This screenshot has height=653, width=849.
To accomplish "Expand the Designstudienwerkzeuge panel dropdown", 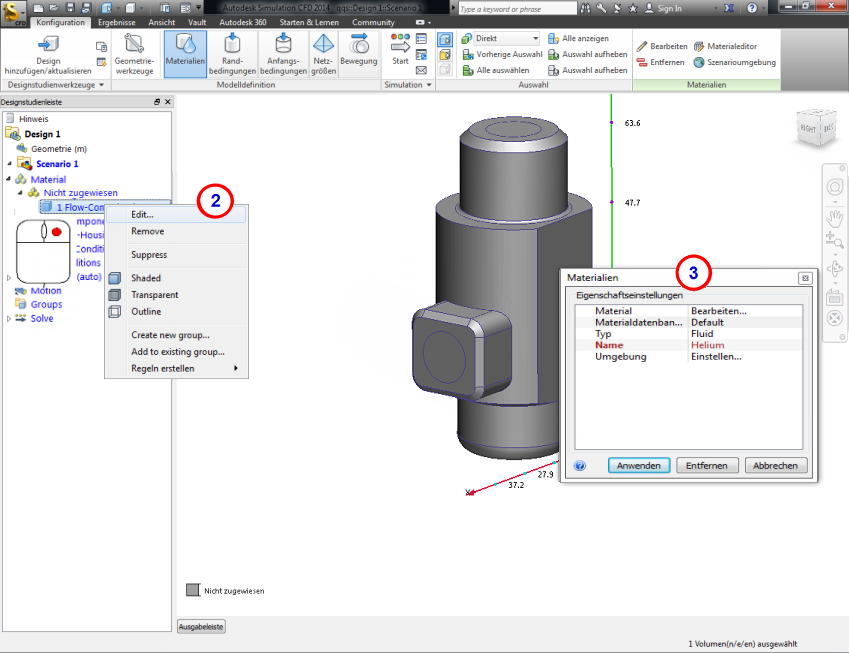I will coord(101,85).
